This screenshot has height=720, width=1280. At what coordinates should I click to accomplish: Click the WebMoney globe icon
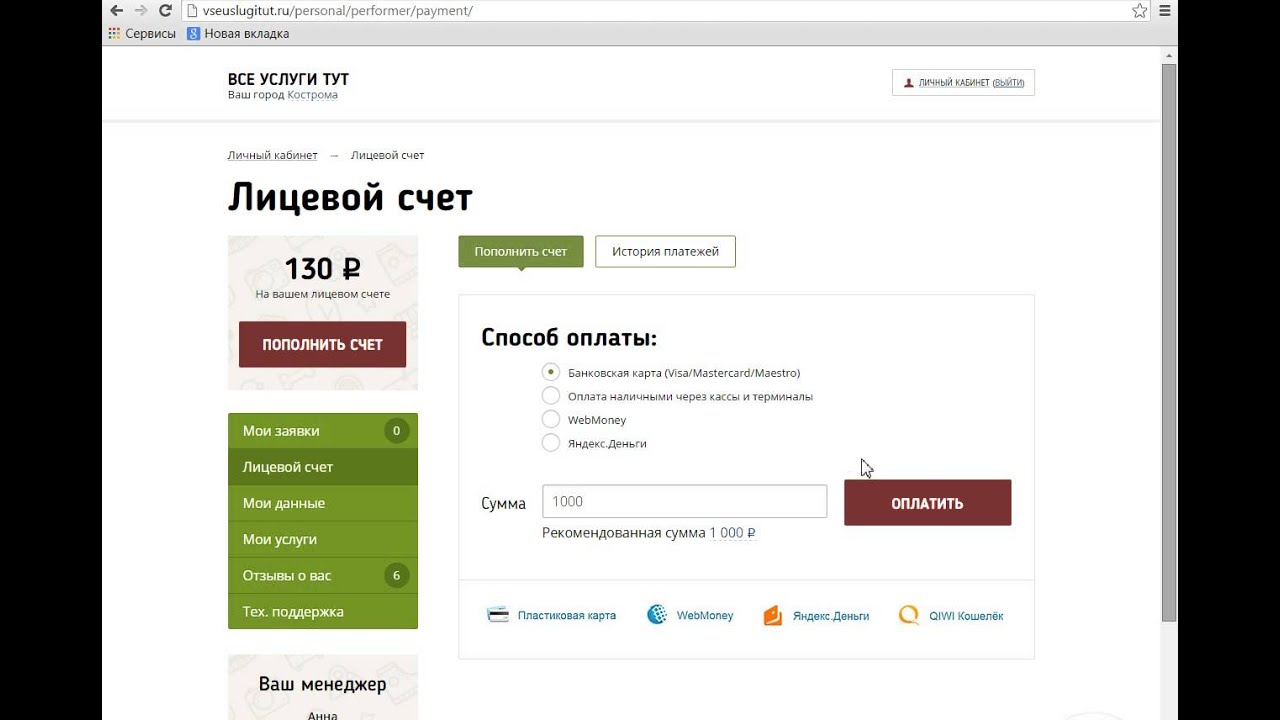(x=657, y=615)
